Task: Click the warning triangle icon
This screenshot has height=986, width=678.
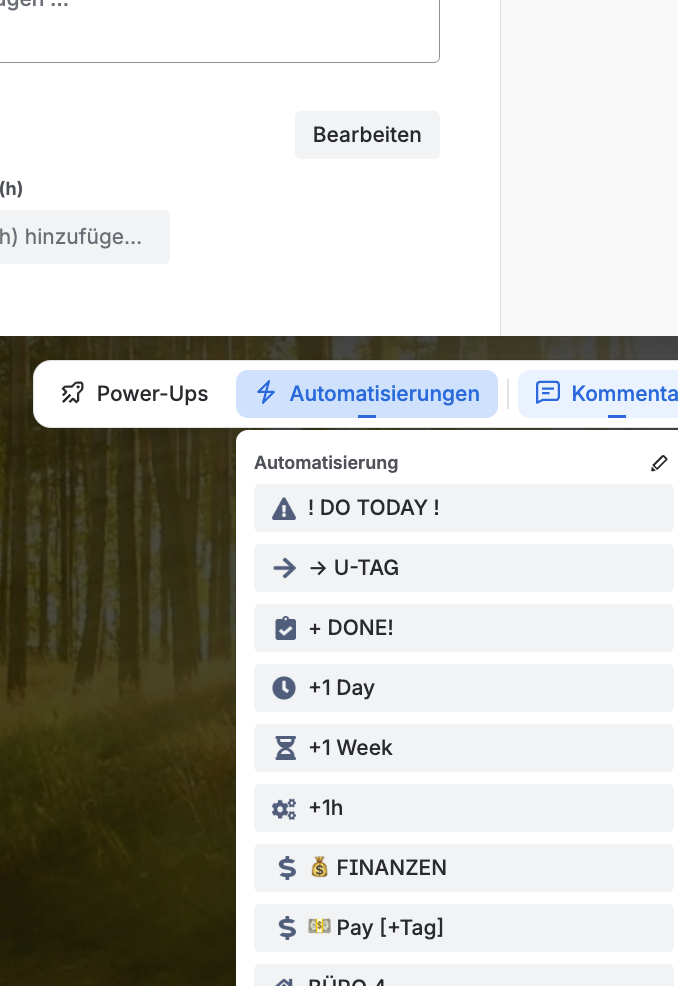Action: 284,508
